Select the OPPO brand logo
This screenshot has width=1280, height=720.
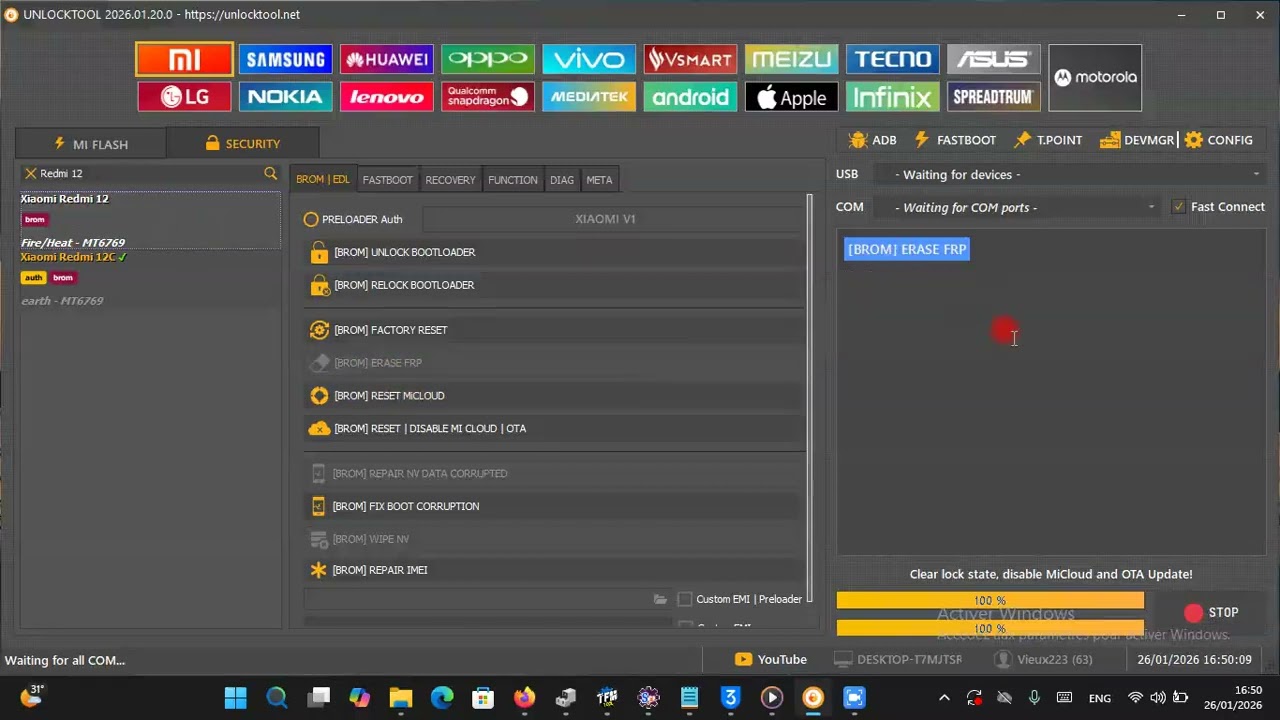488,59
